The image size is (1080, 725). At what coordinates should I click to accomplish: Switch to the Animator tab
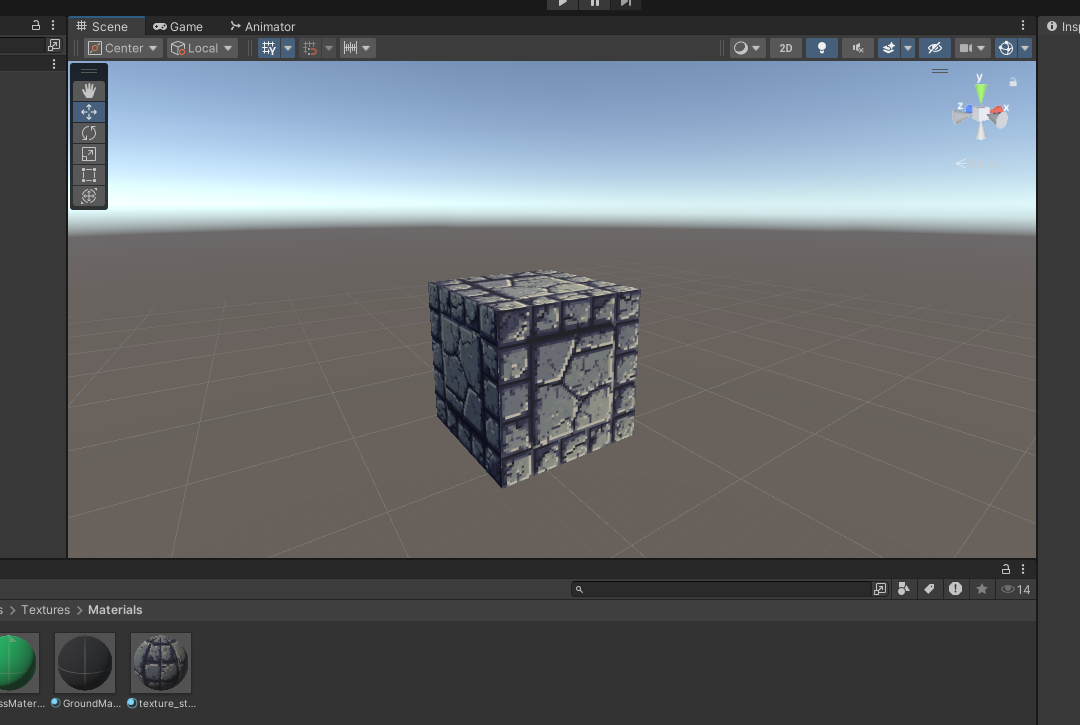point(262,26)
